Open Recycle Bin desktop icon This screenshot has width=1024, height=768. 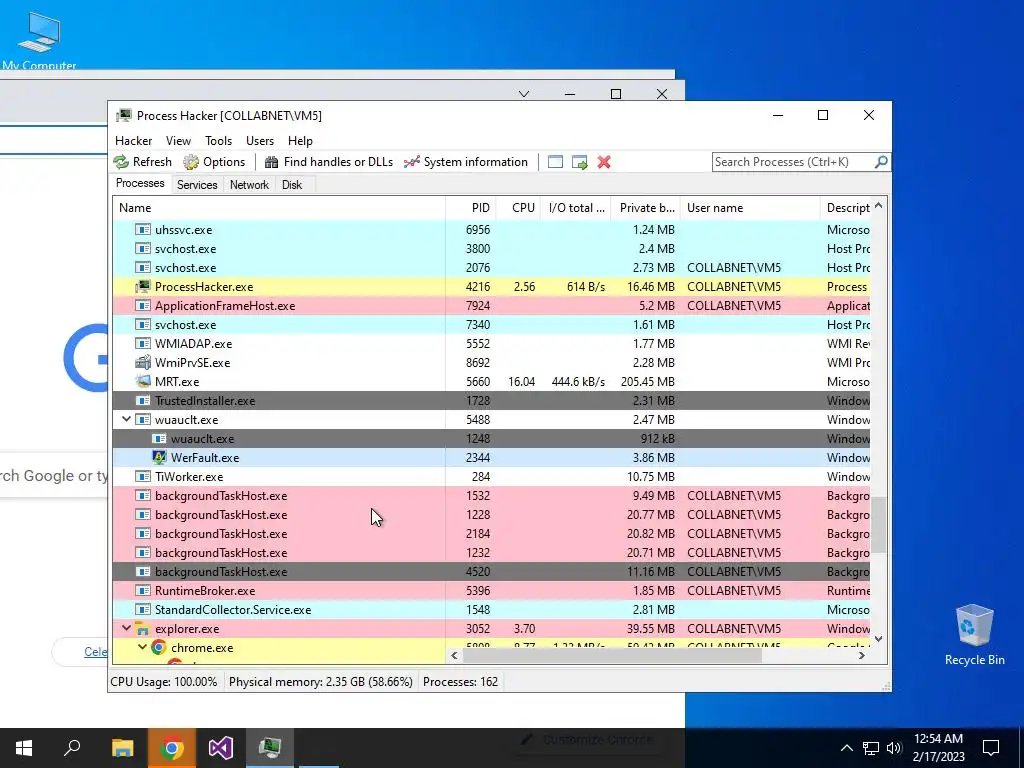click(x=974, y=635)
